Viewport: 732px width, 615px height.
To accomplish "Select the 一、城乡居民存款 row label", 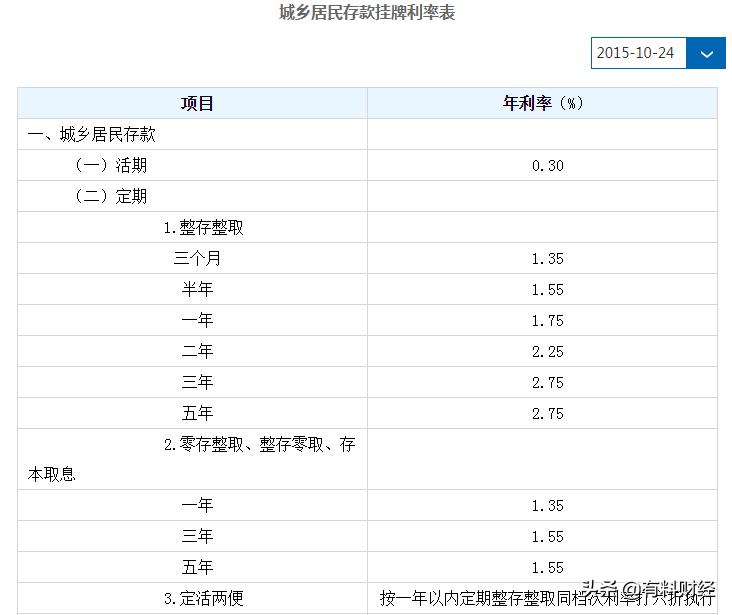I will pyautogui.click(x=92, y=134).
